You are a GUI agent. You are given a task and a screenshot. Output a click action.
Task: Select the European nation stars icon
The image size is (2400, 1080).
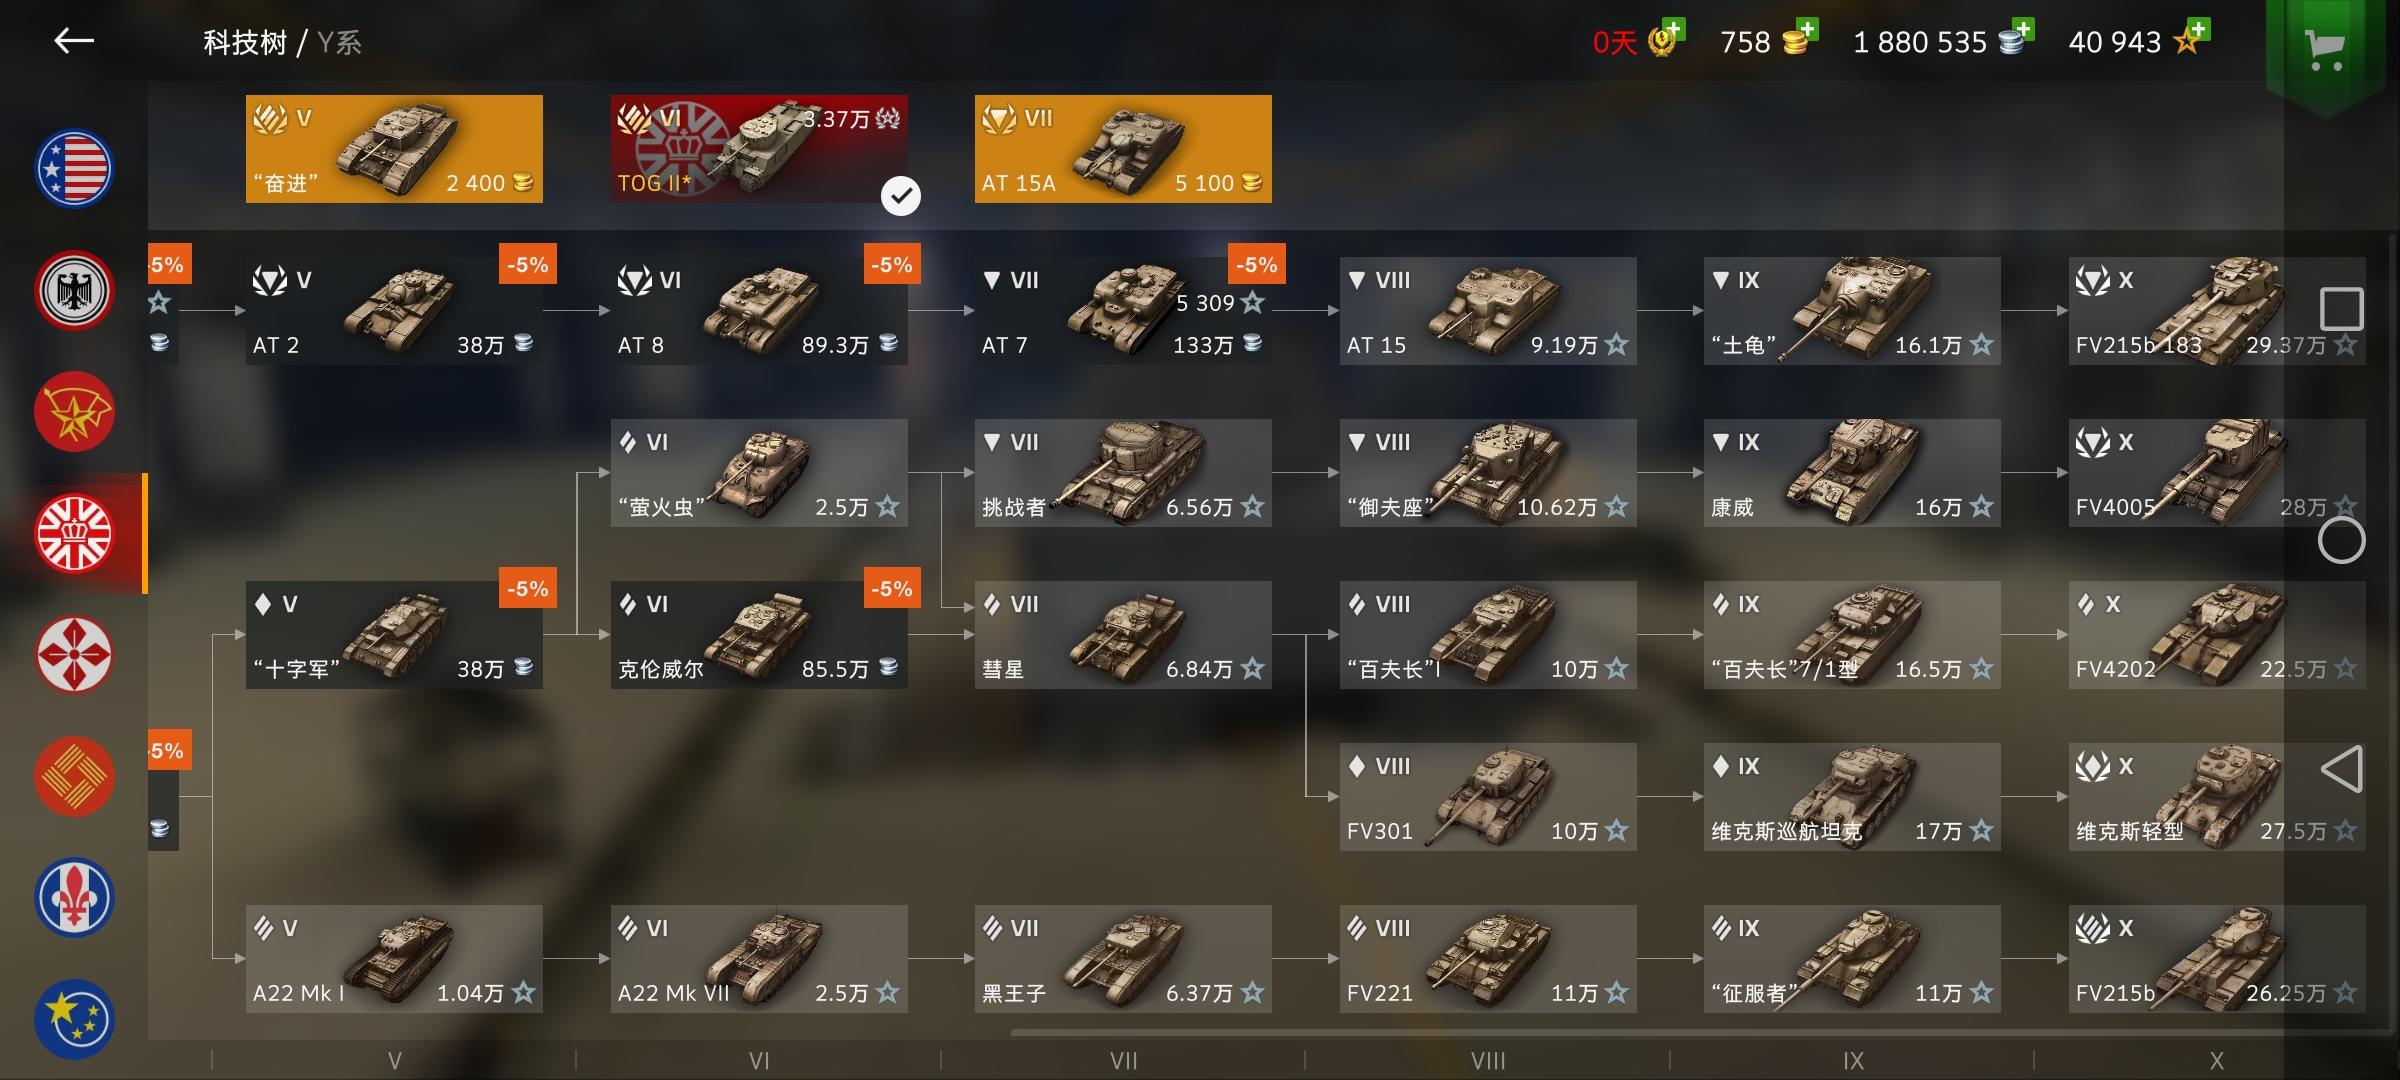pyautogui.click(x=75, y=1019)
